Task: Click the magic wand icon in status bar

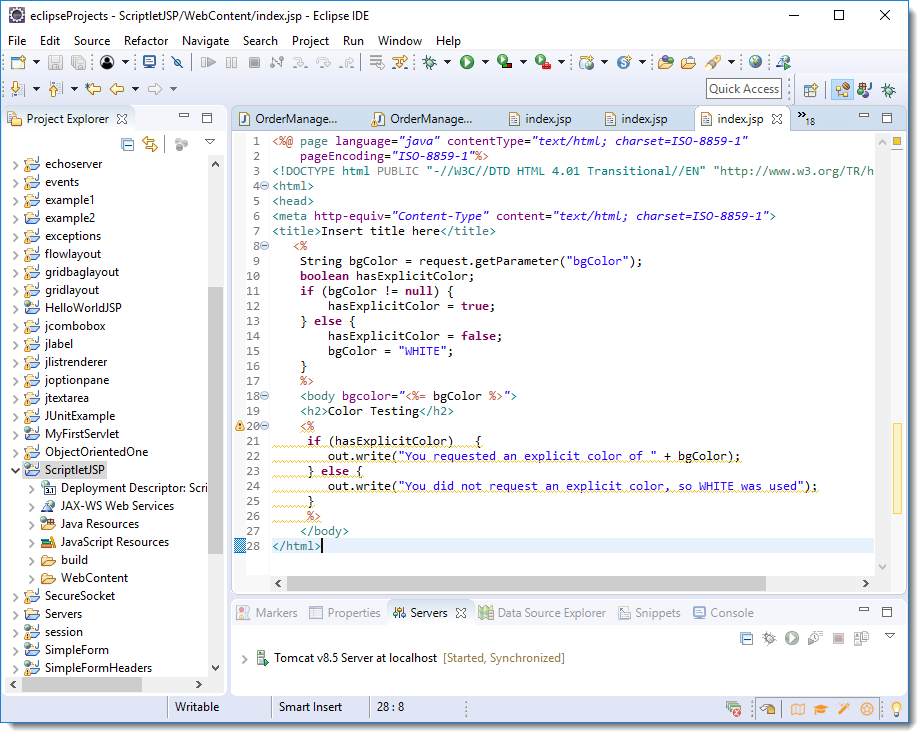Action: point(844,709)
